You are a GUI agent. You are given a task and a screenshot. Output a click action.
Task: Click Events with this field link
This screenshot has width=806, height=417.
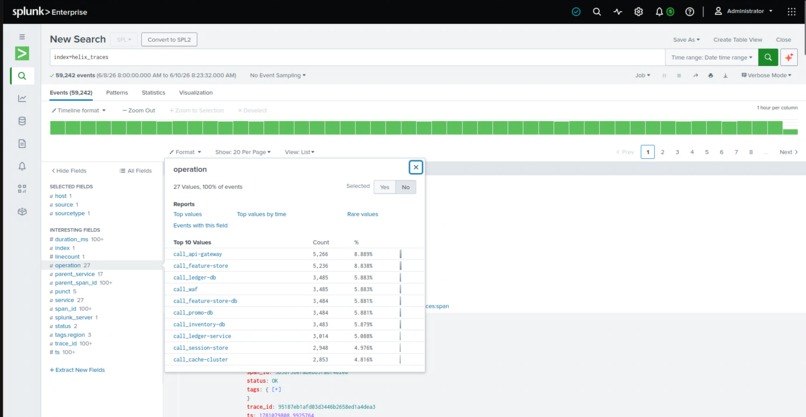pos(200,226)
